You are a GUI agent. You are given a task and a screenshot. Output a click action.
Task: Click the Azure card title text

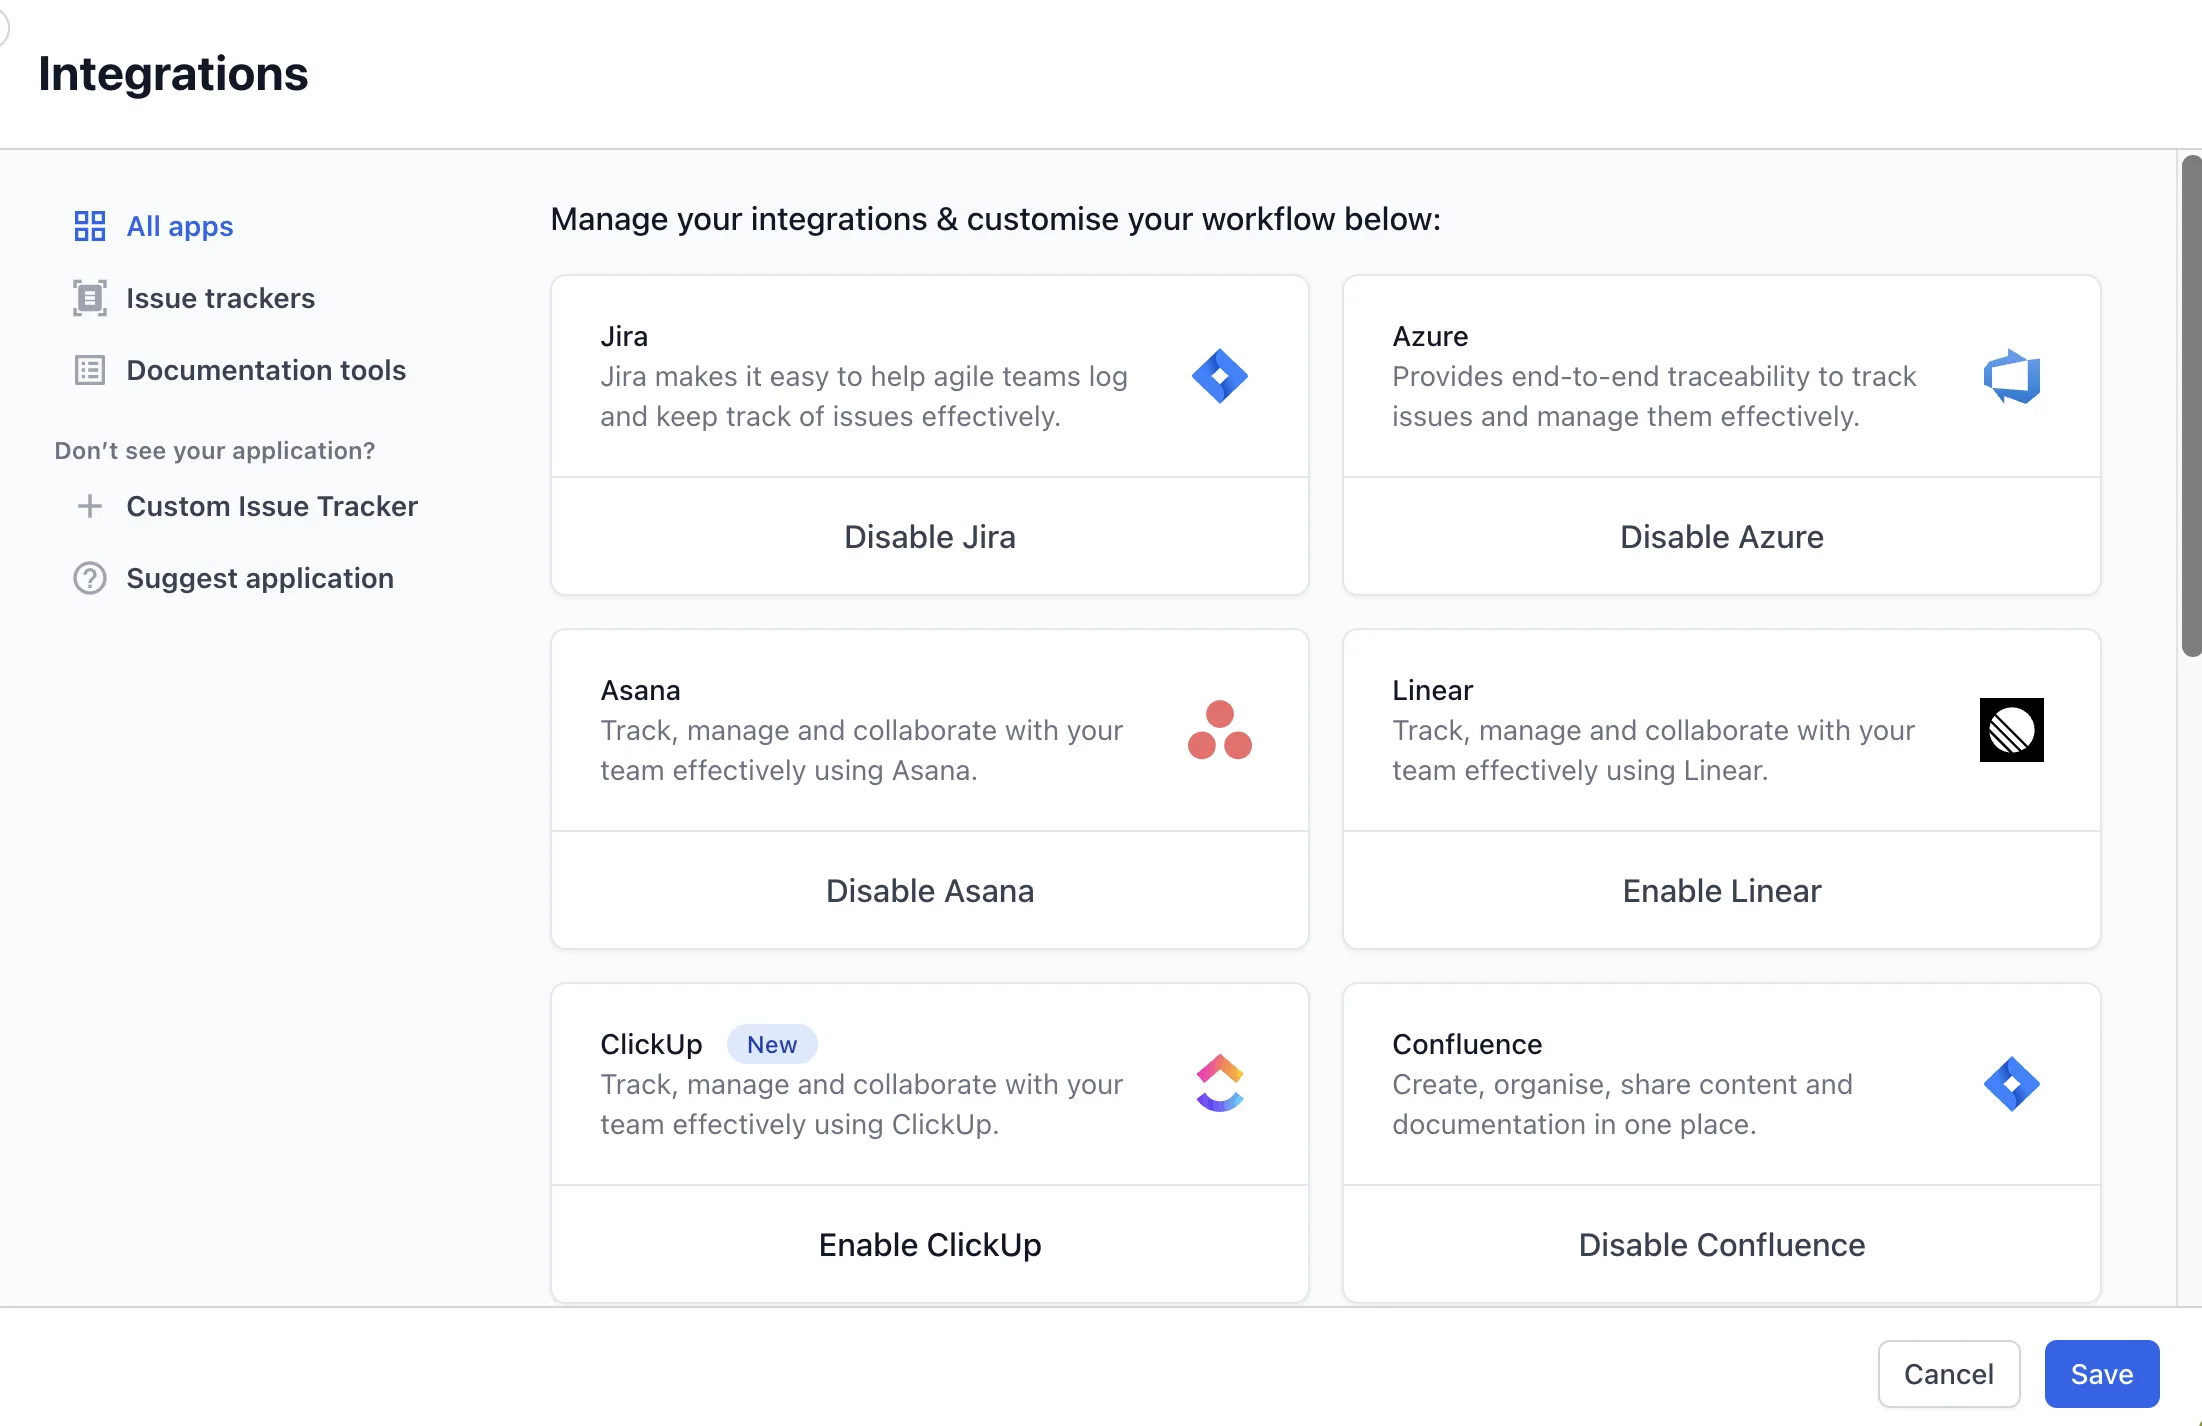tap(1430, 336)
